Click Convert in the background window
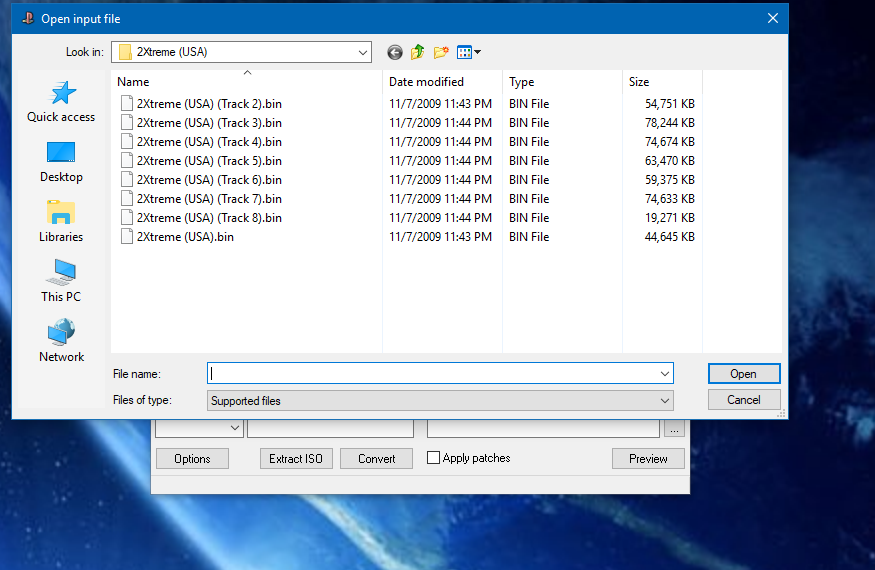875x570 pixels. (x=377, y=458)
